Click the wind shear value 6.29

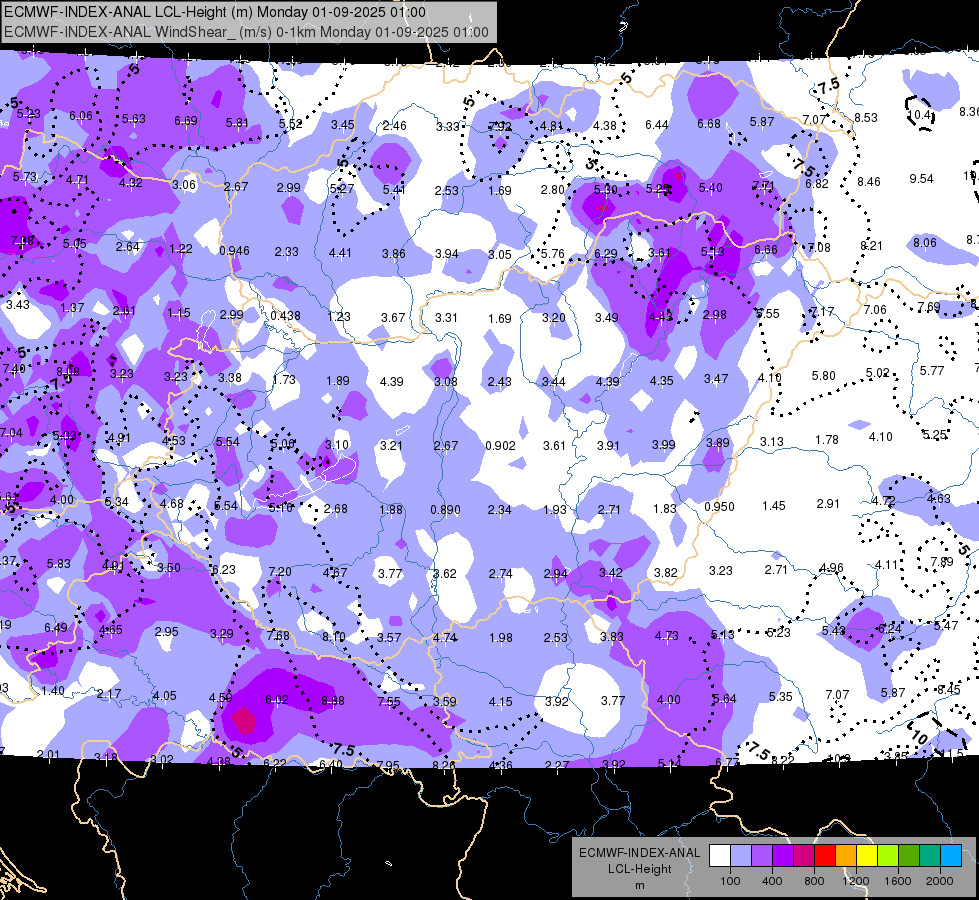[x=606, y=254]
